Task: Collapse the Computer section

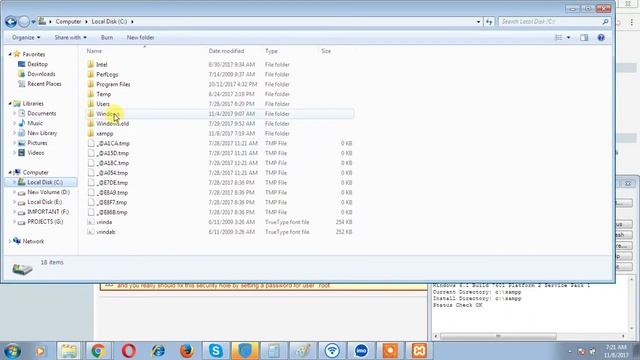Action: coord(10,172)
